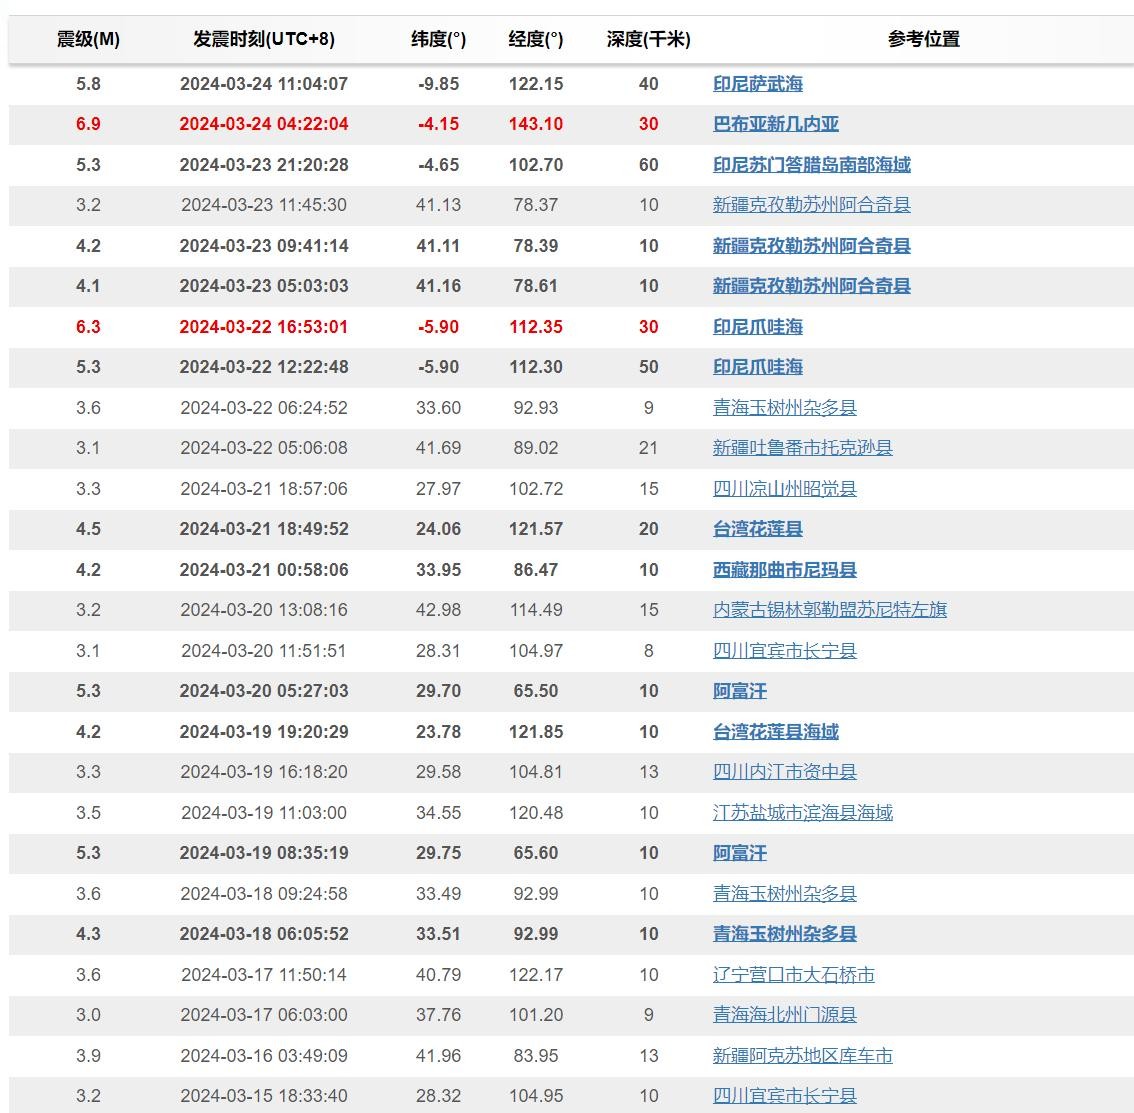Image resolution: width=1134 pixels, height=1113 pixels.
Task: Select the 深度(千米) column header
Action: (x=648, y=39)
